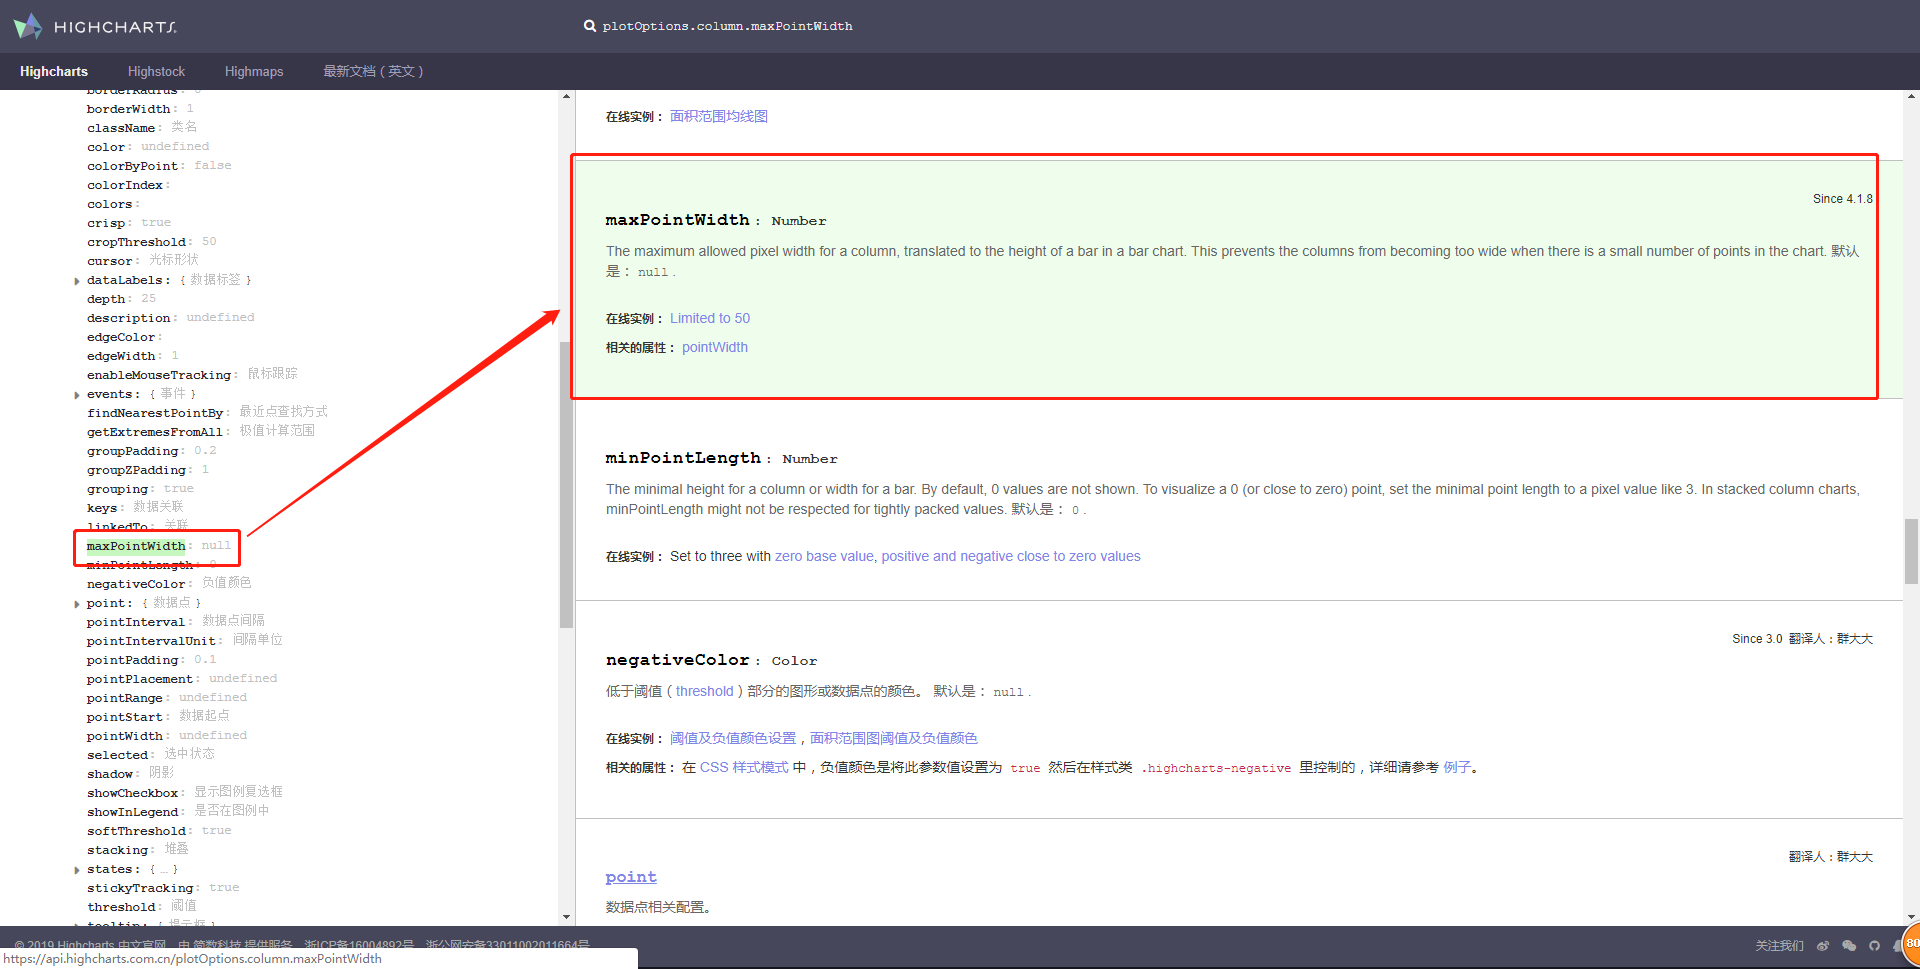
Task: Click the left tree panel scrollbar thumb
Action: pos(566,485)
